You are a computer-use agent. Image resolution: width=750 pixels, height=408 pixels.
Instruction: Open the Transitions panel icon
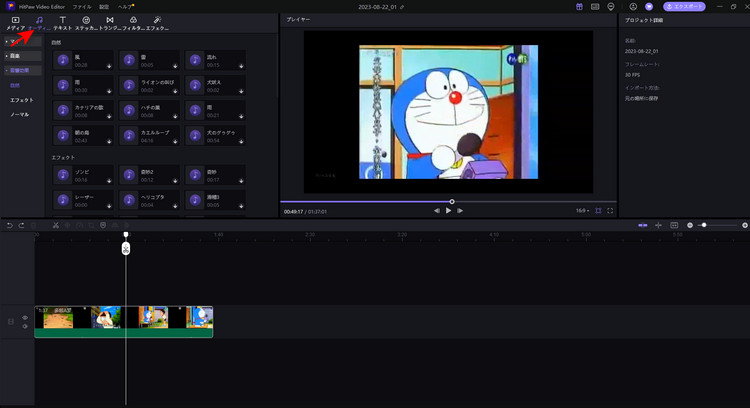pos(110,20)
